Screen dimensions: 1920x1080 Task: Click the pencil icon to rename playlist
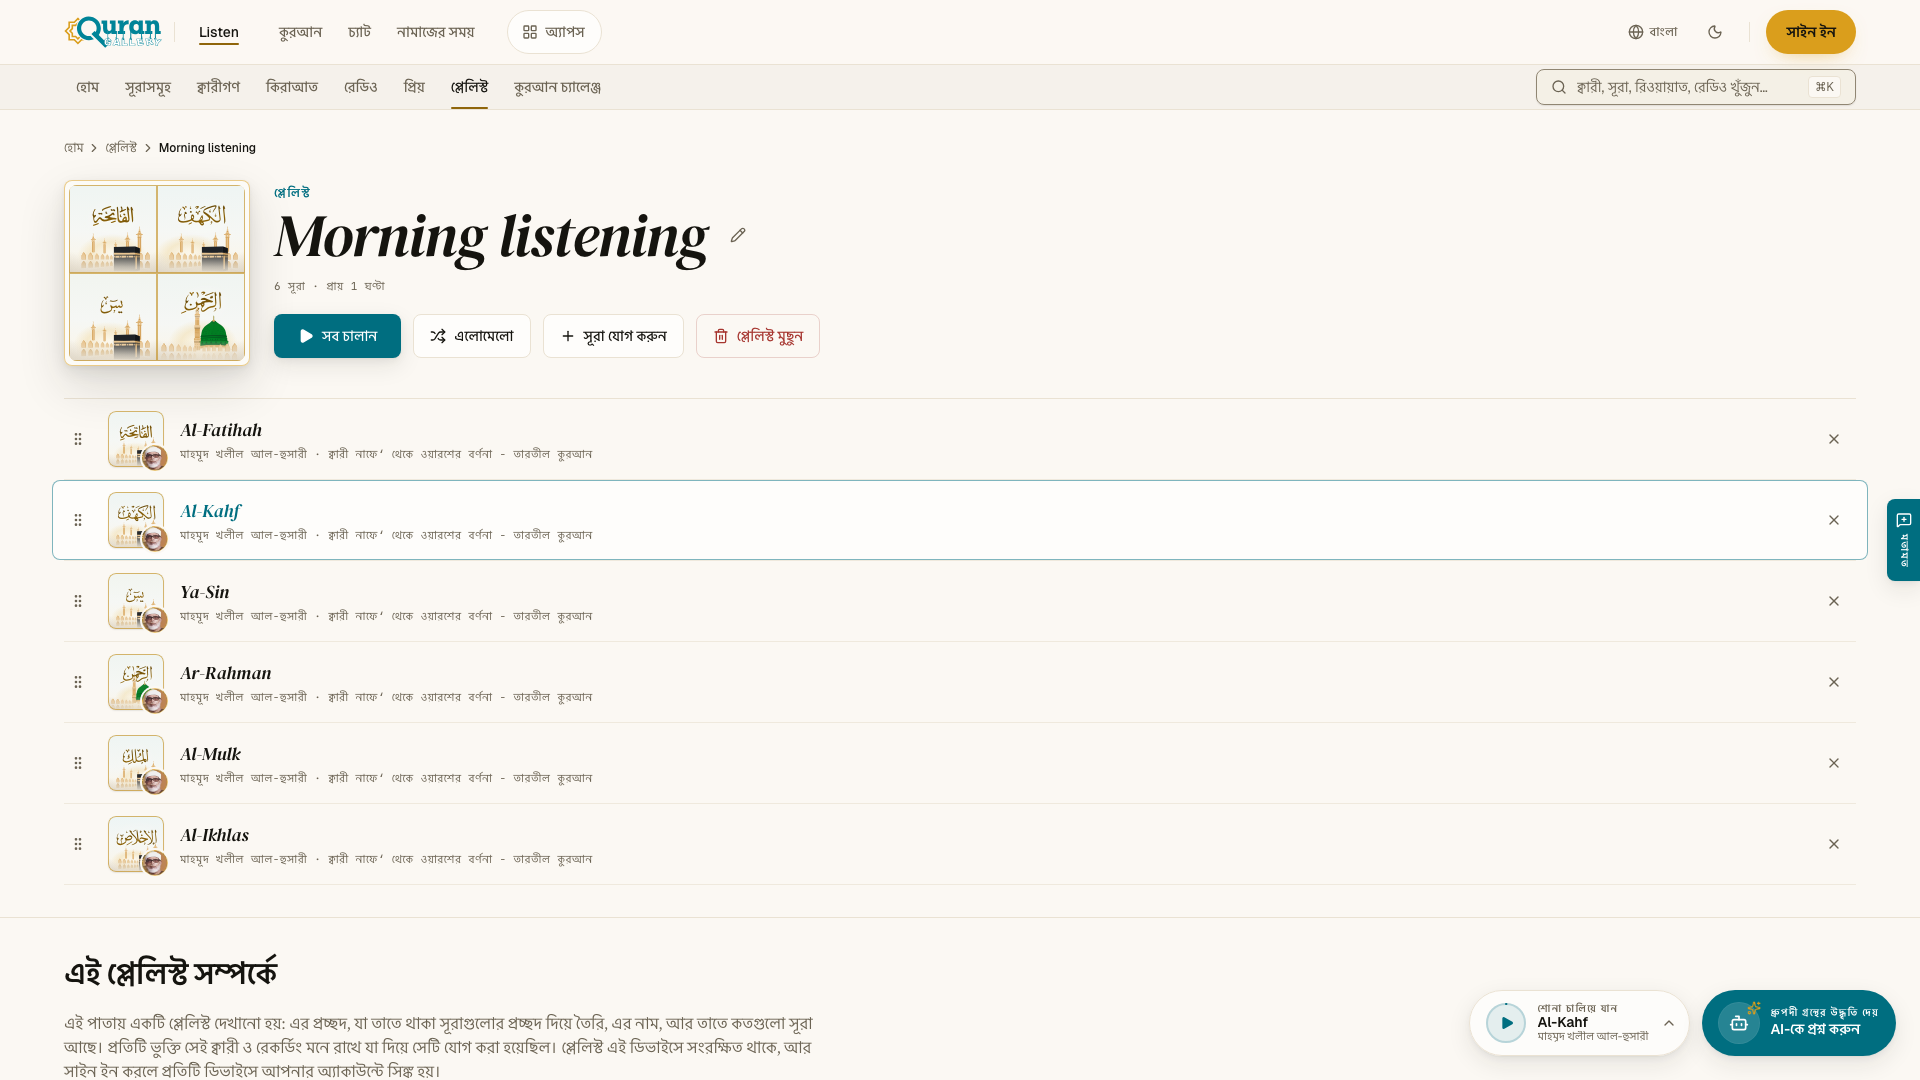click(738, 236)
